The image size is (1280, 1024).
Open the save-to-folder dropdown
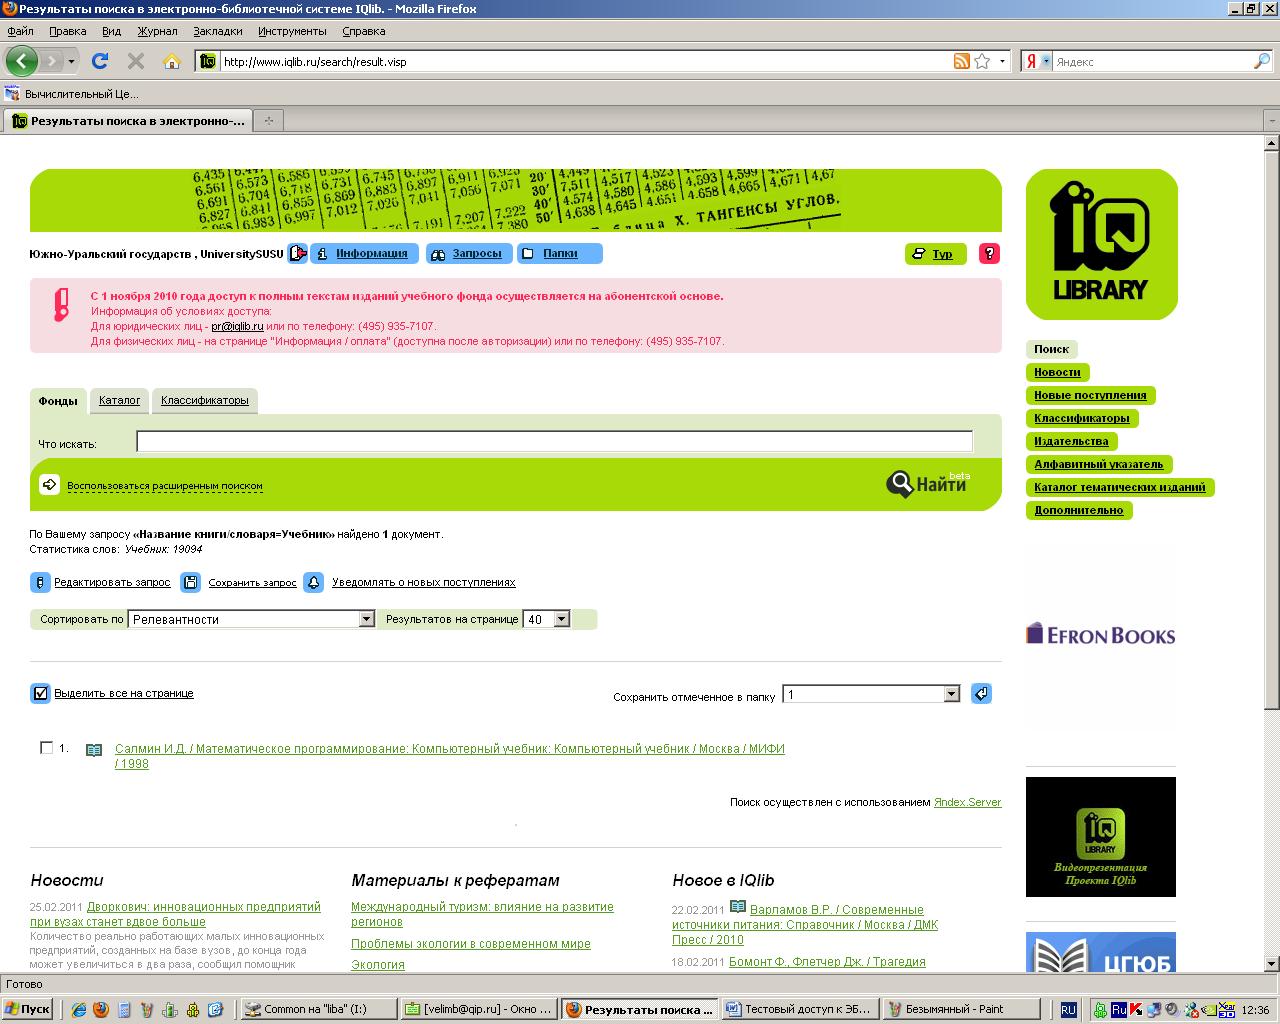[871, 694]
